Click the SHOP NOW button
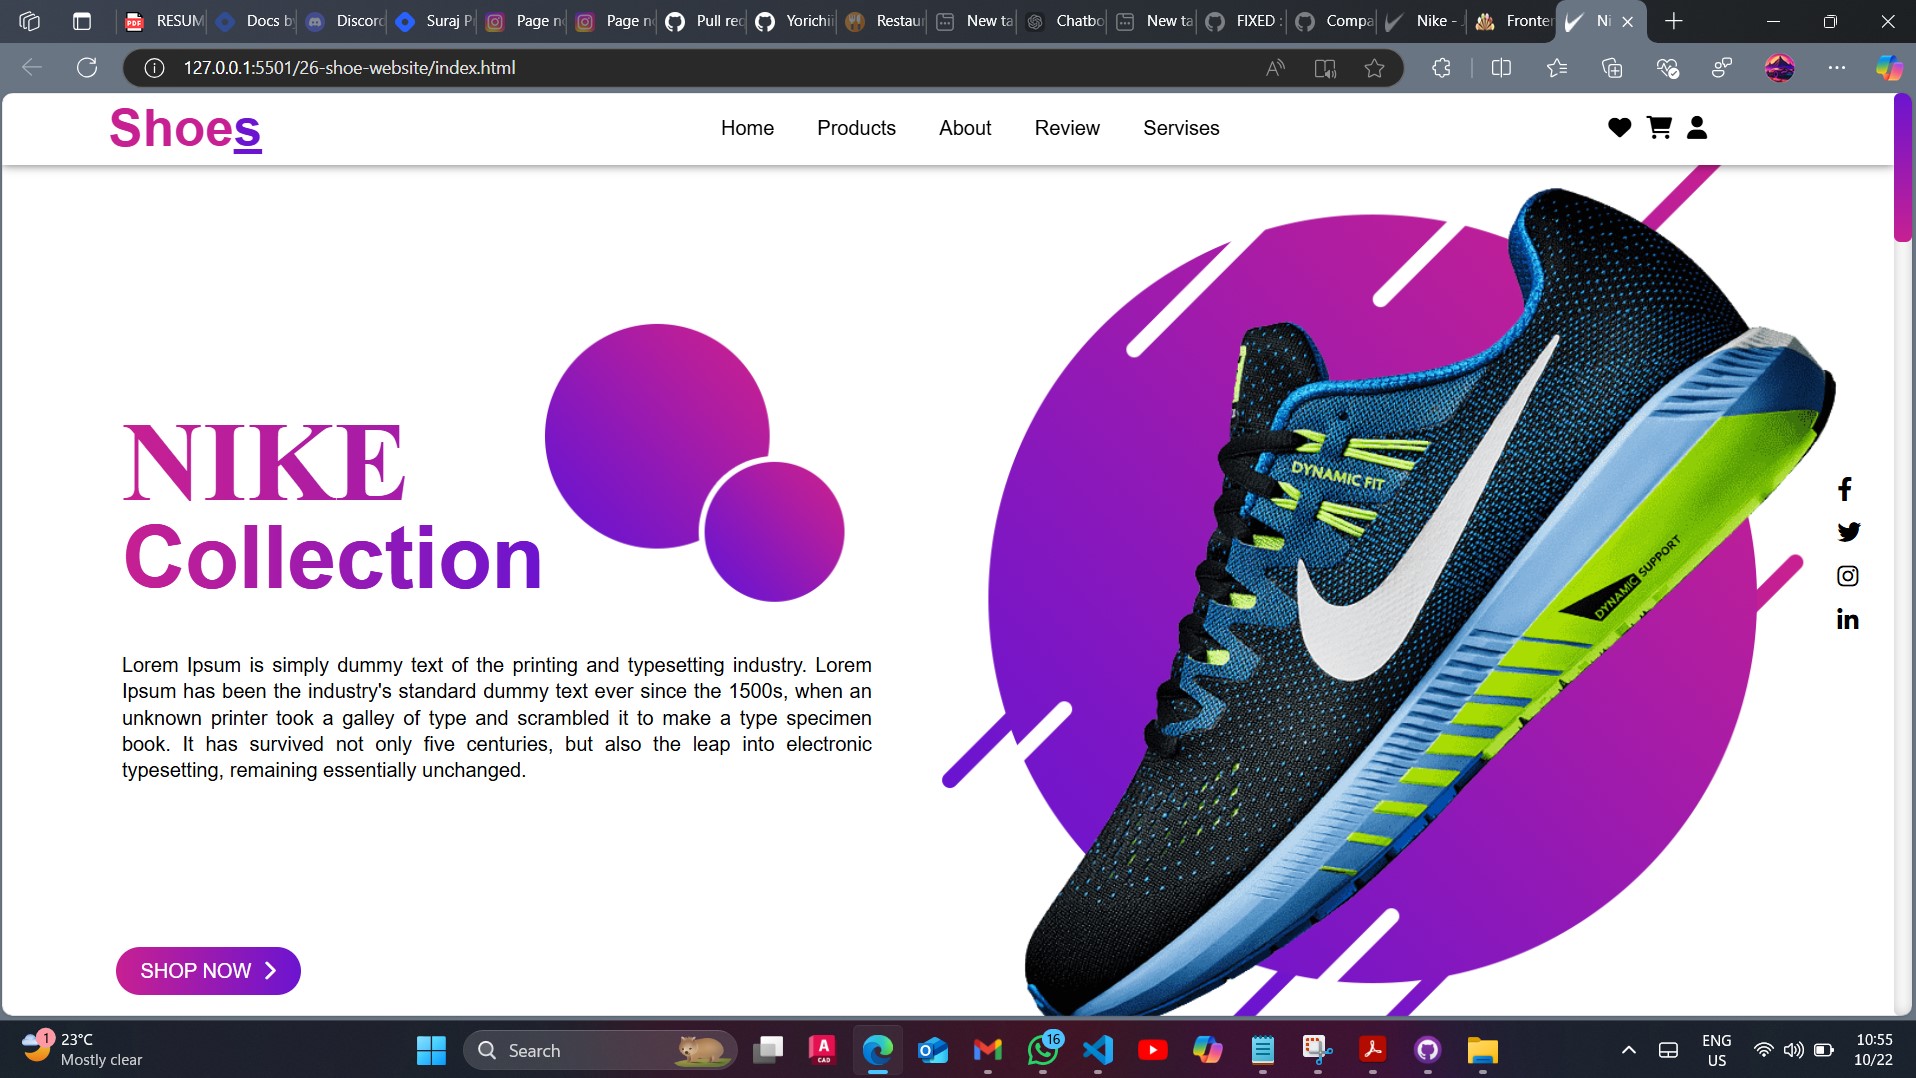 click(208, 971)
